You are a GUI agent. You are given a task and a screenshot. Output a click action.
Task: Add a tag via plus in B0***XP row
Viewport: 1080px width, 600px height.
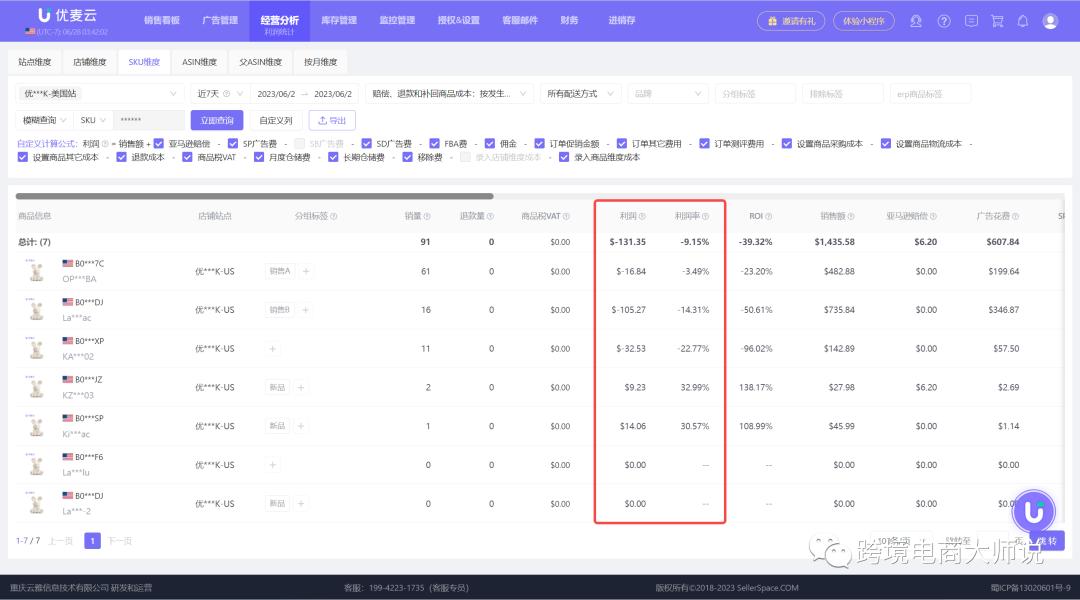click(x=273, y=349)
